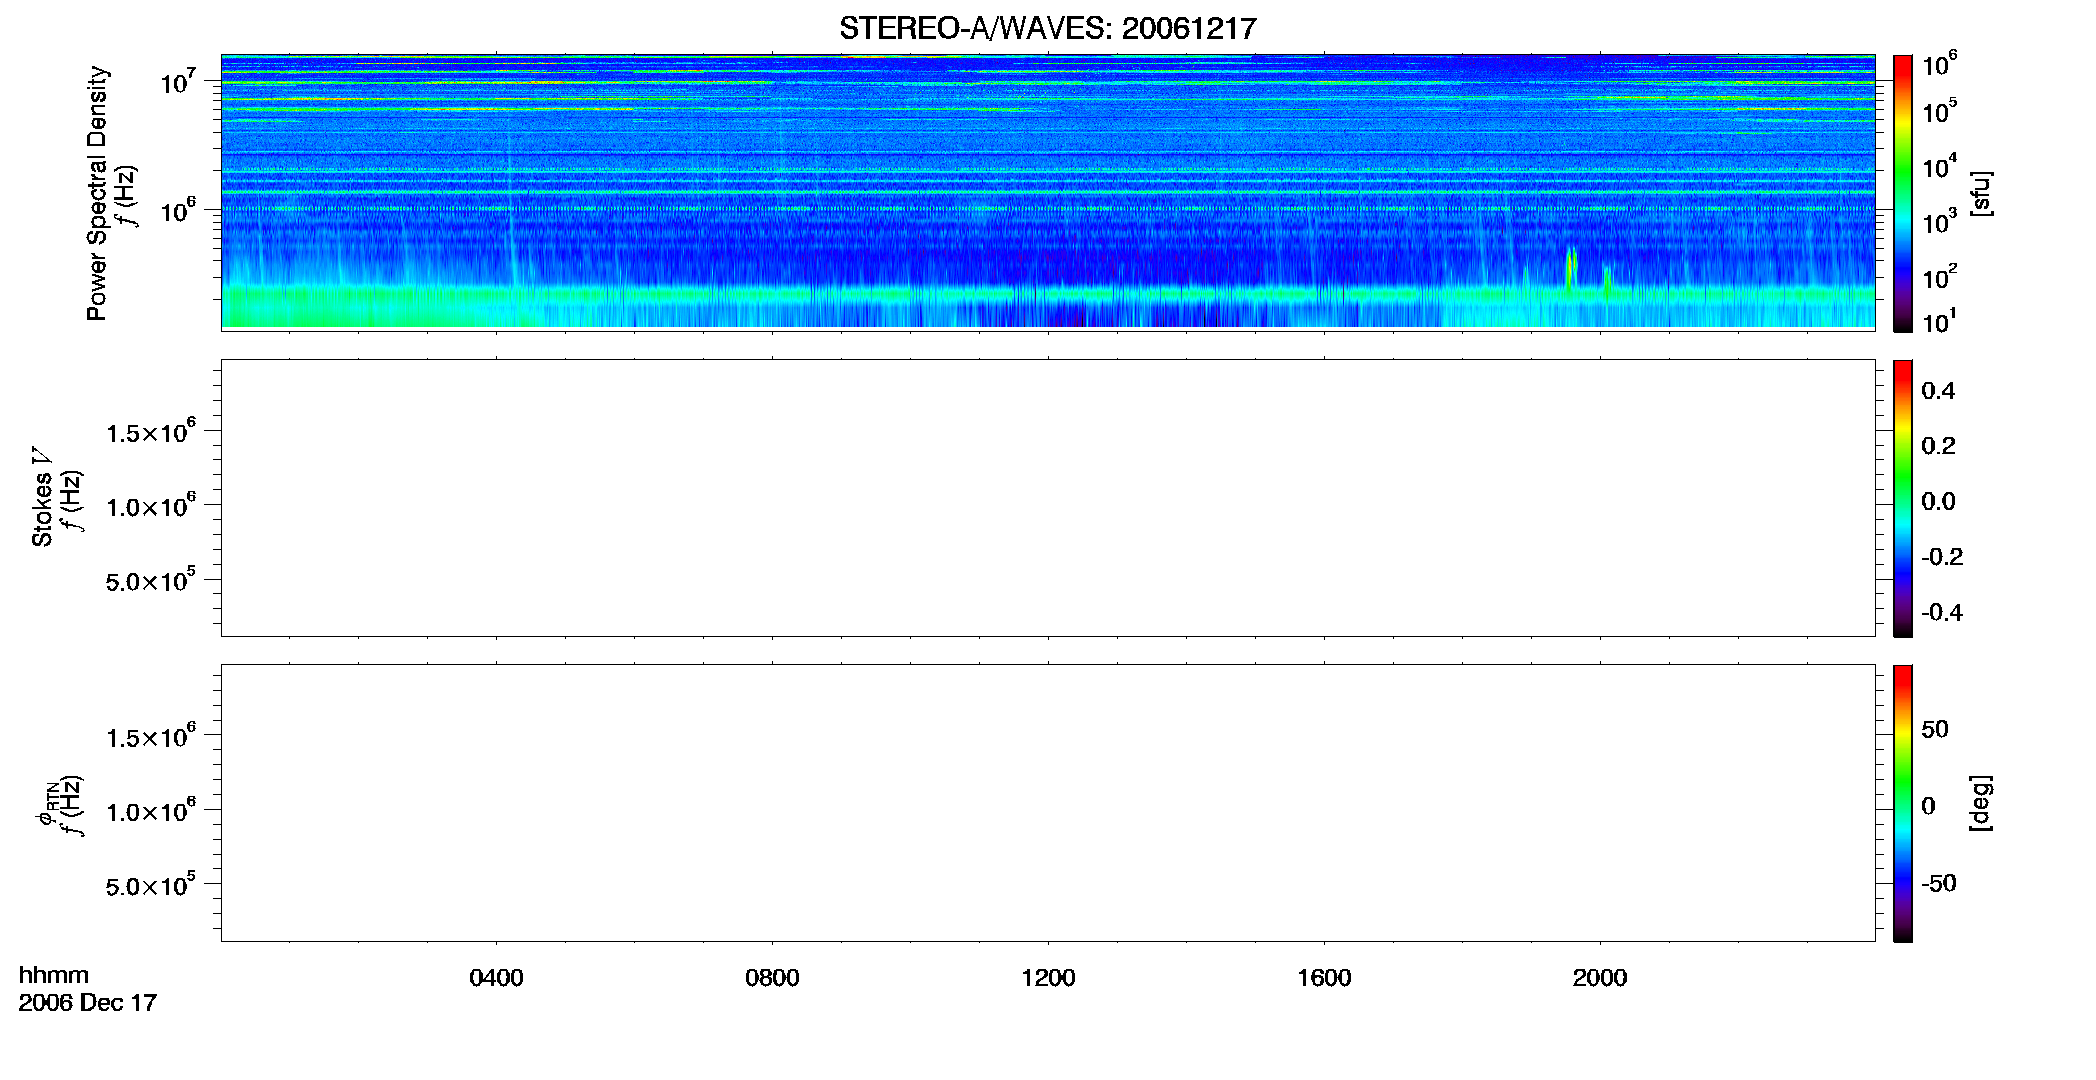Click the 0400 time axis label
Screen dimensions: 2096x1080
point(496,978)
